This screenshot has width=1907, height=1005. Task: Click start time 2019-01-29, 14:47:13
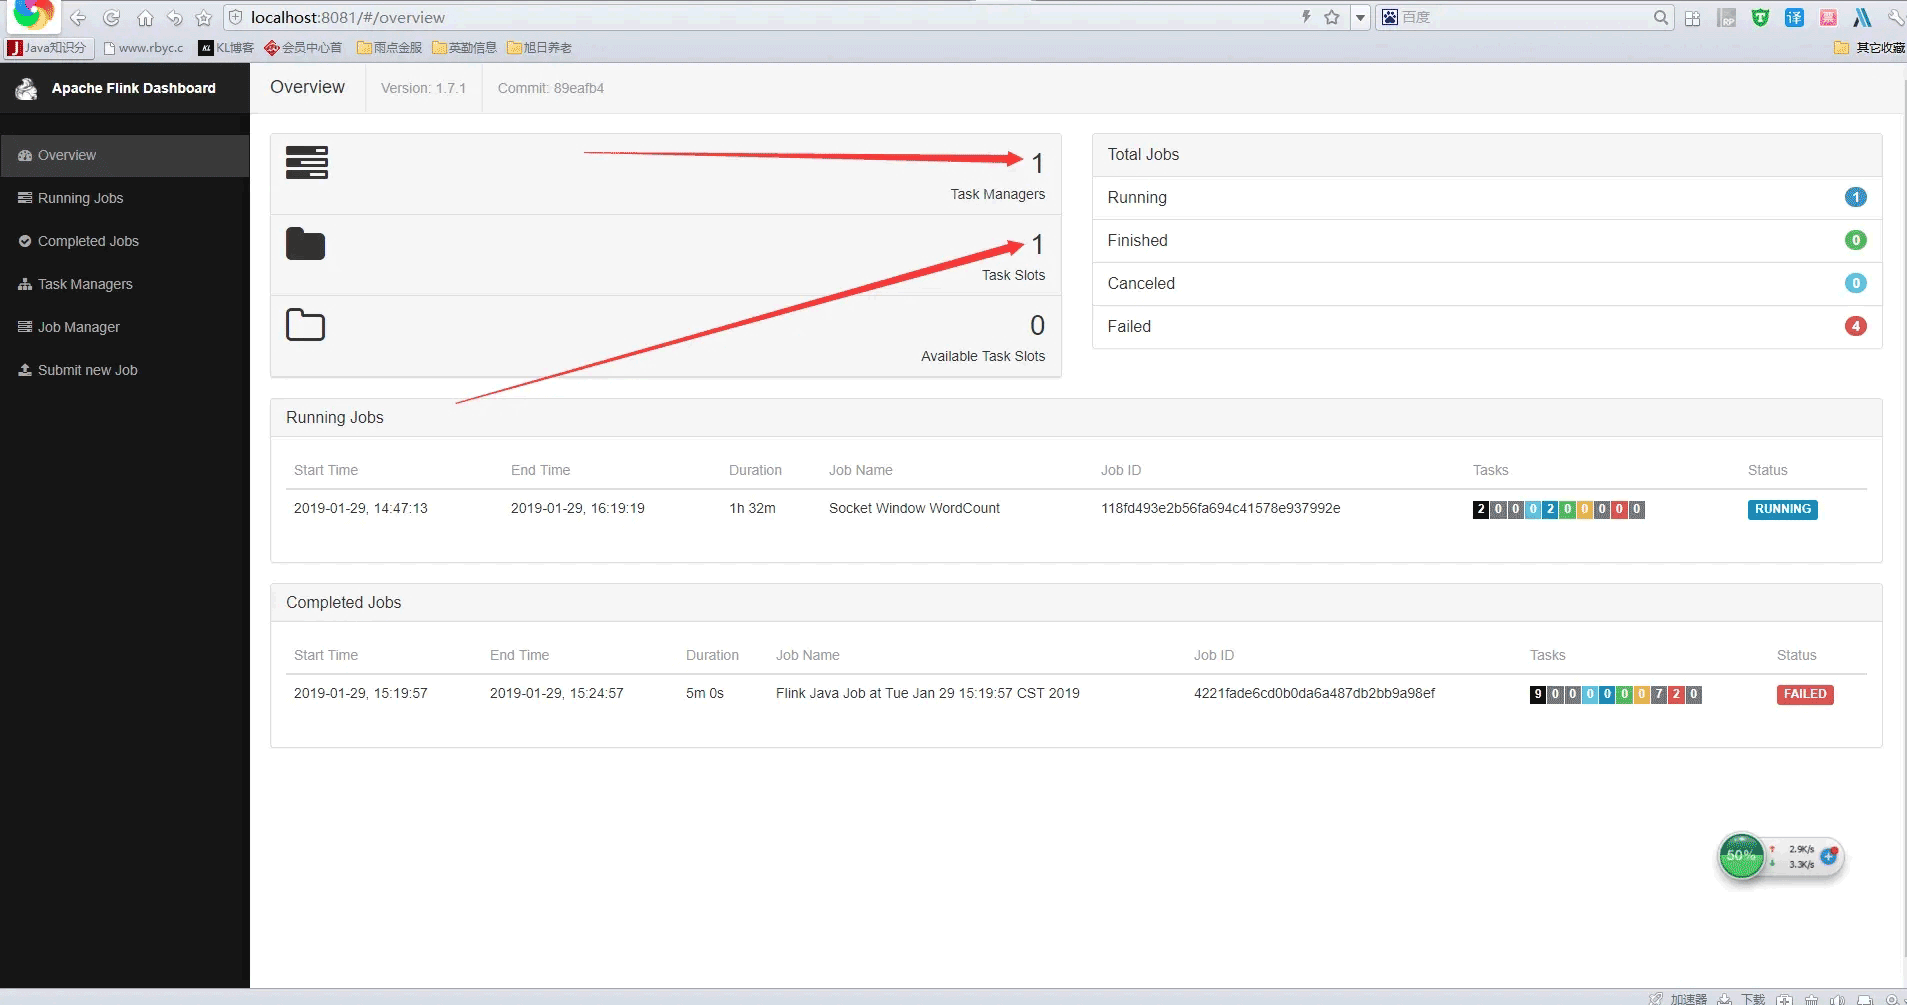[360, 508]
